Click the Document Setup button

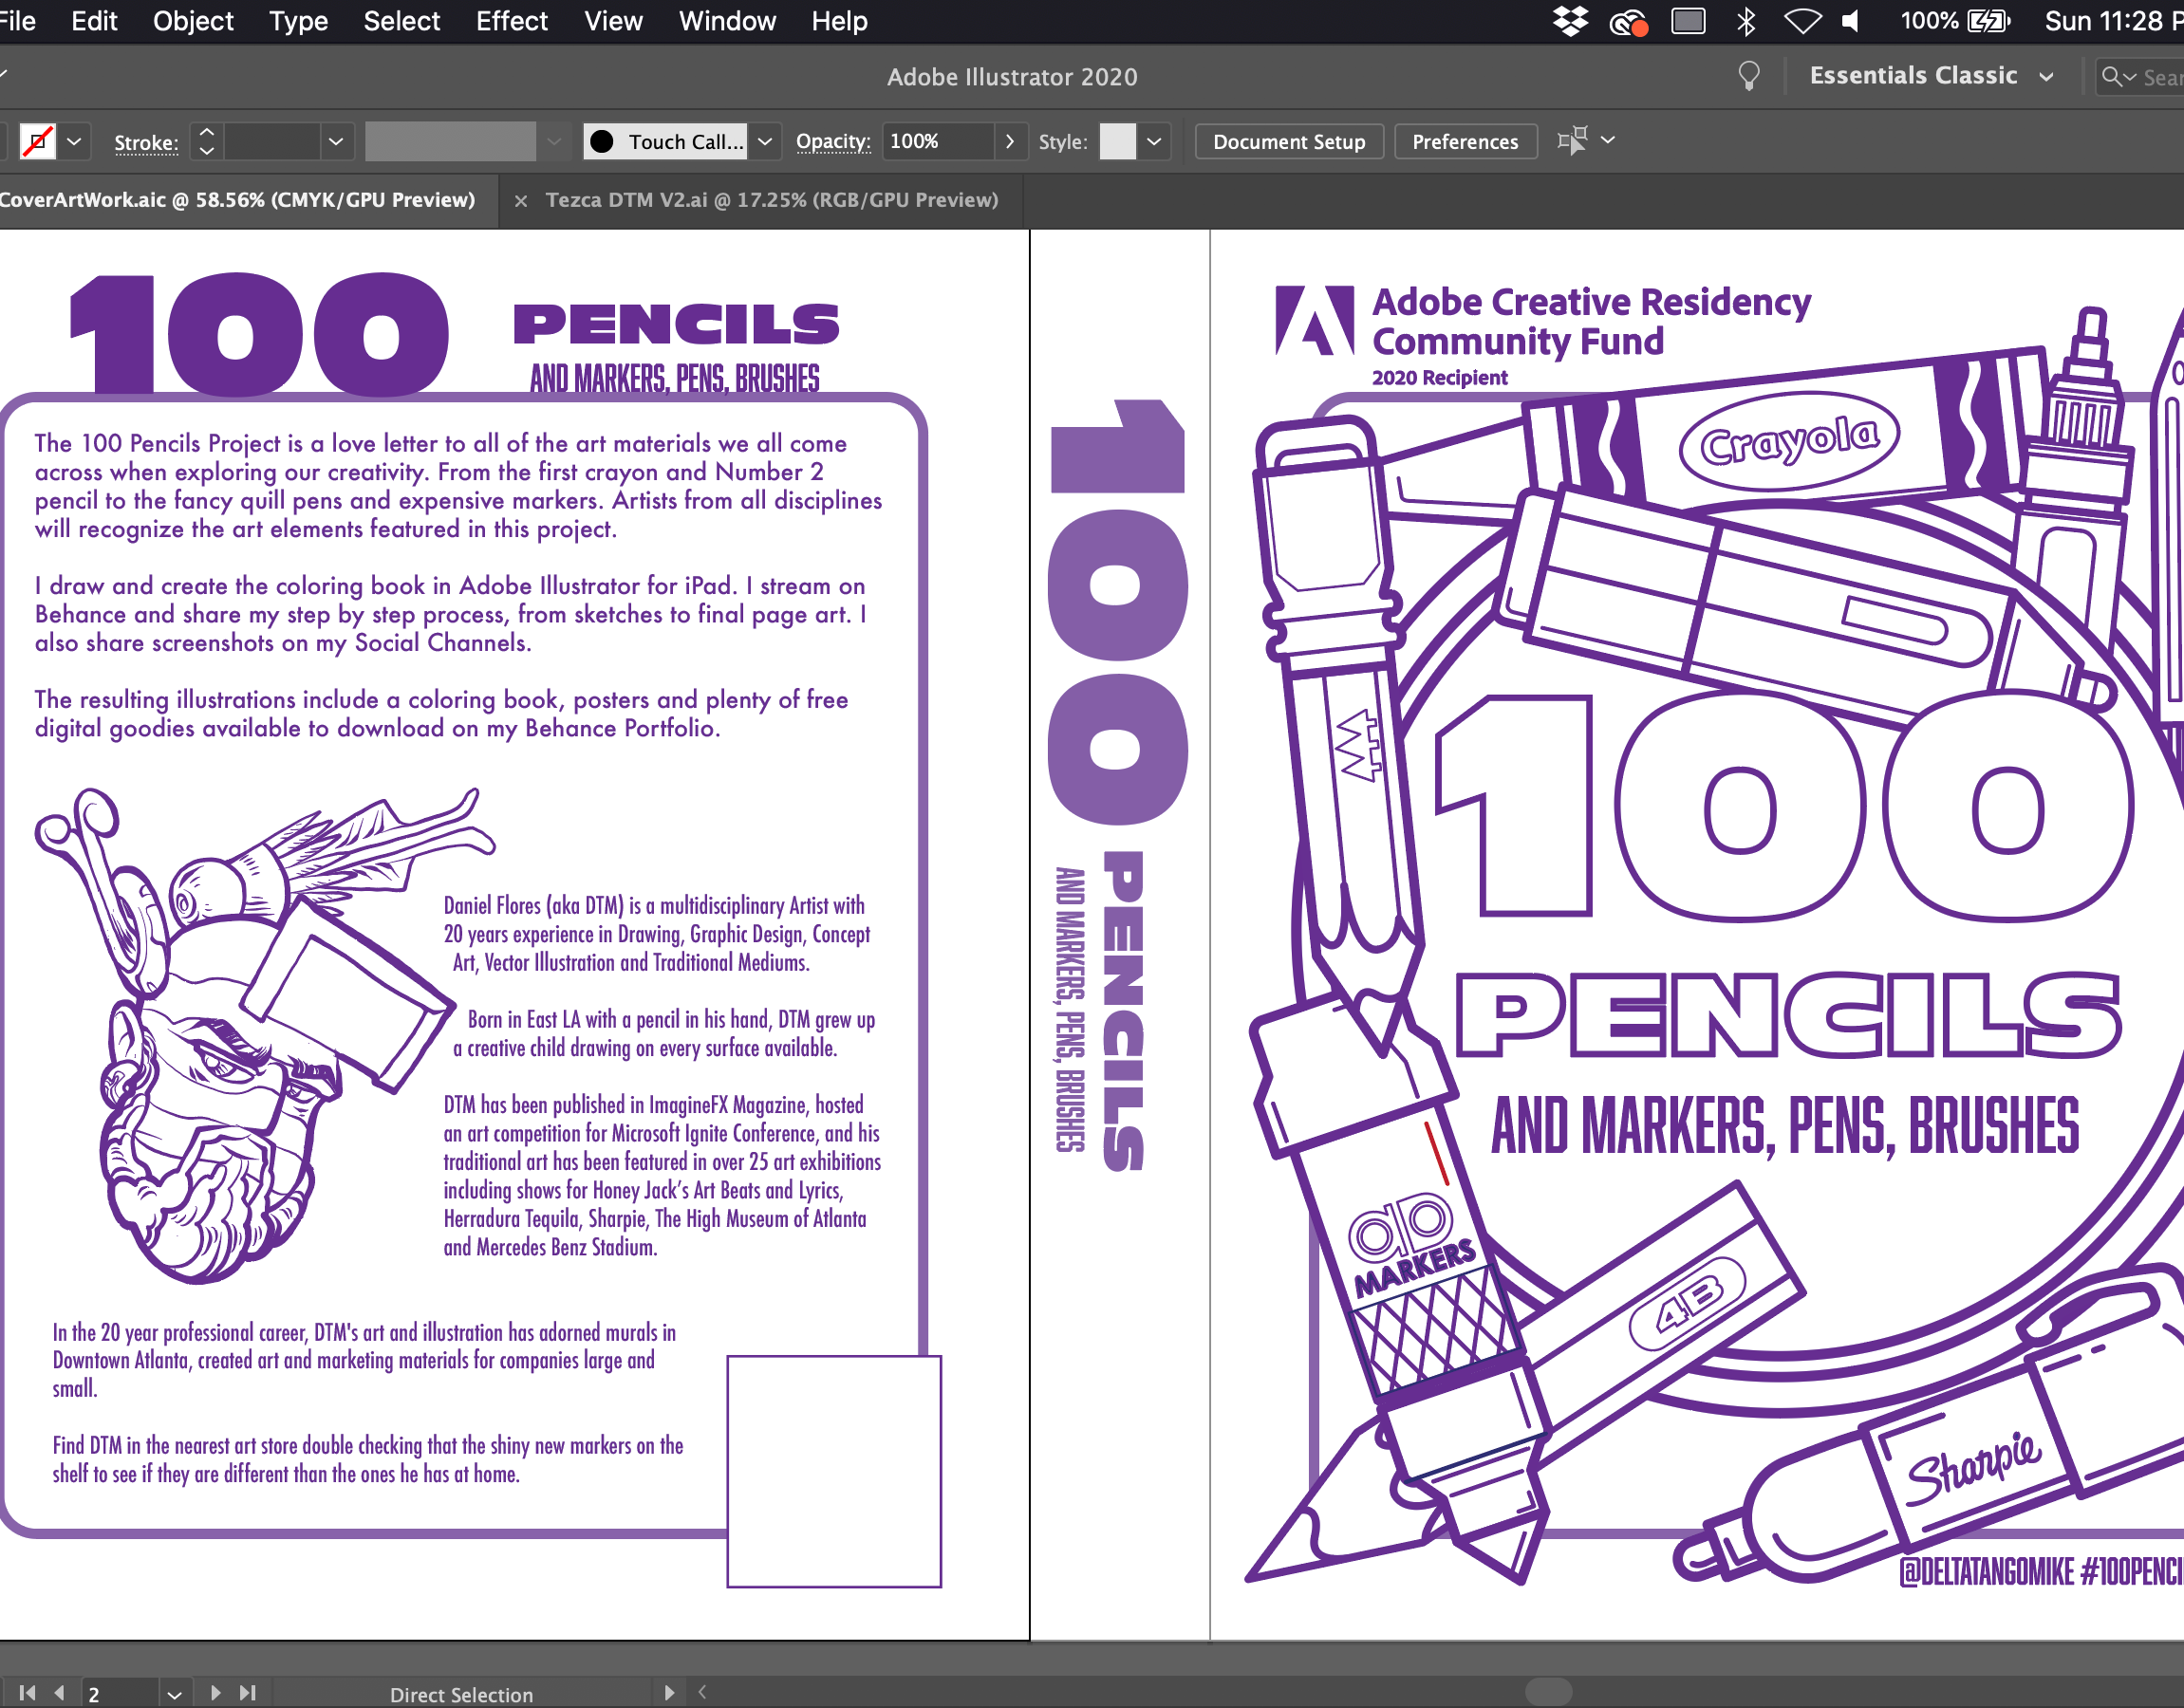tap(1289, 141)
